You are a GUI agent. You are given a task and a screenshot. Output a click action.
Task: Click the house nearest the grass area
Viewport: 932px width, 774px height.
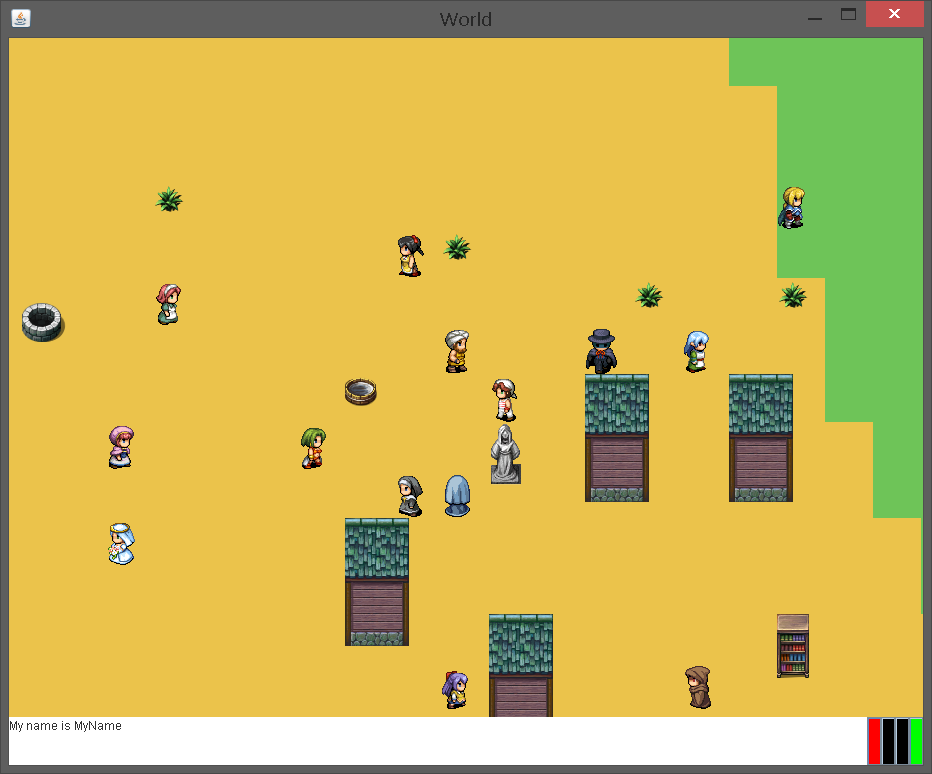(x=761, y=438)
